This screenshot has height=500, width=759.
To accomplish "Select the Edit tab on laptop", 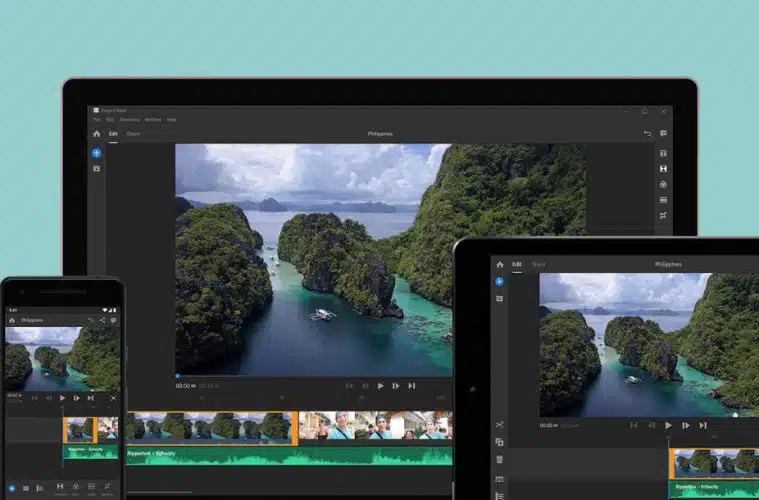I will [x=113, y=134].
